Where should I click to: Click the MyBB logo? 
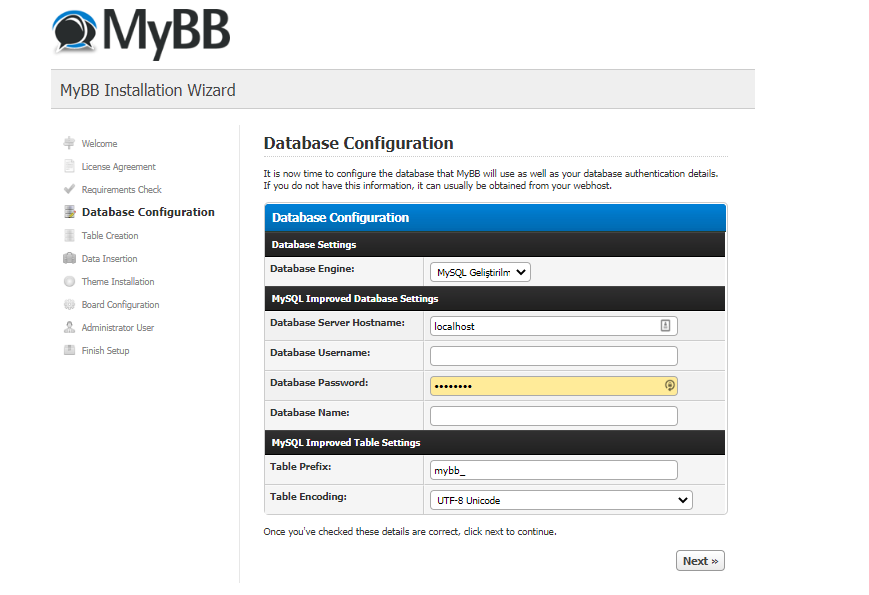click(x=141, y=33)
